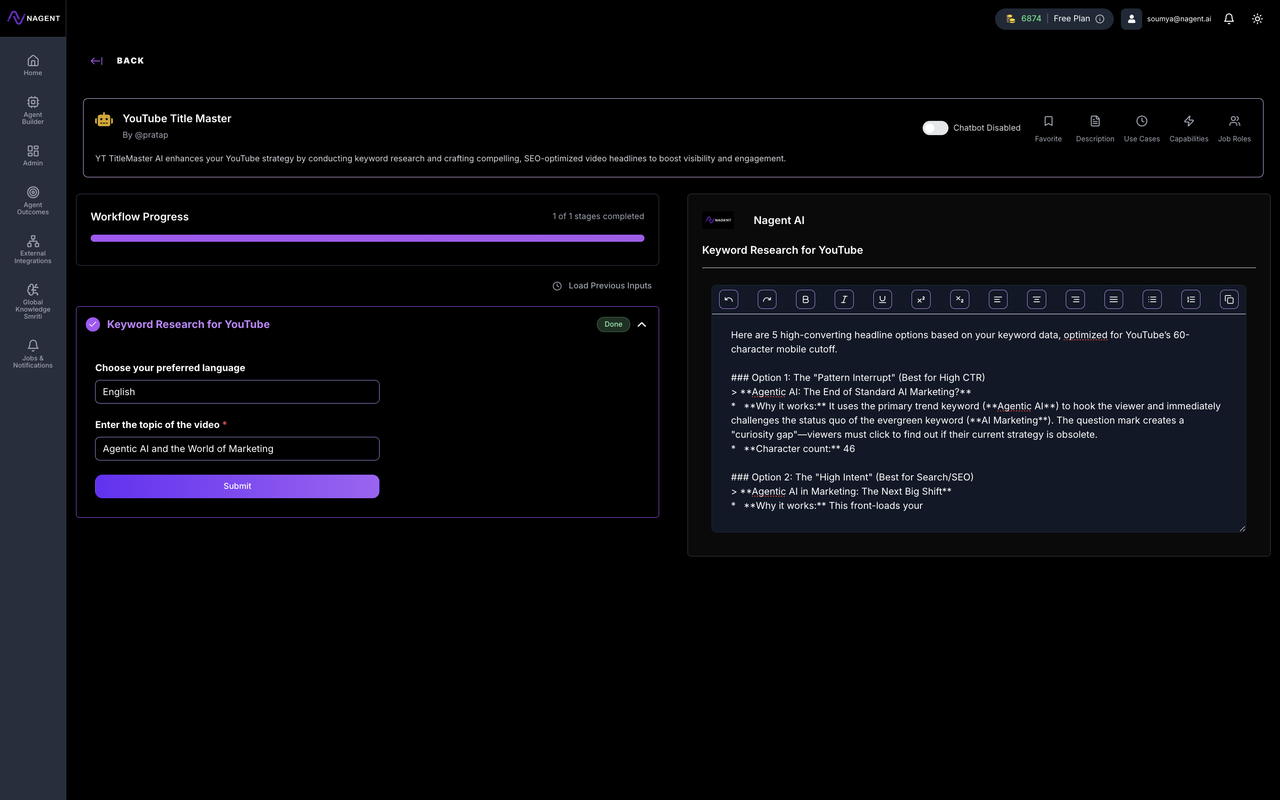Justify the text
Image resolution: width=1280 pixels, height=800 pixels.
pyautogui.click(x=1114, y=299)
